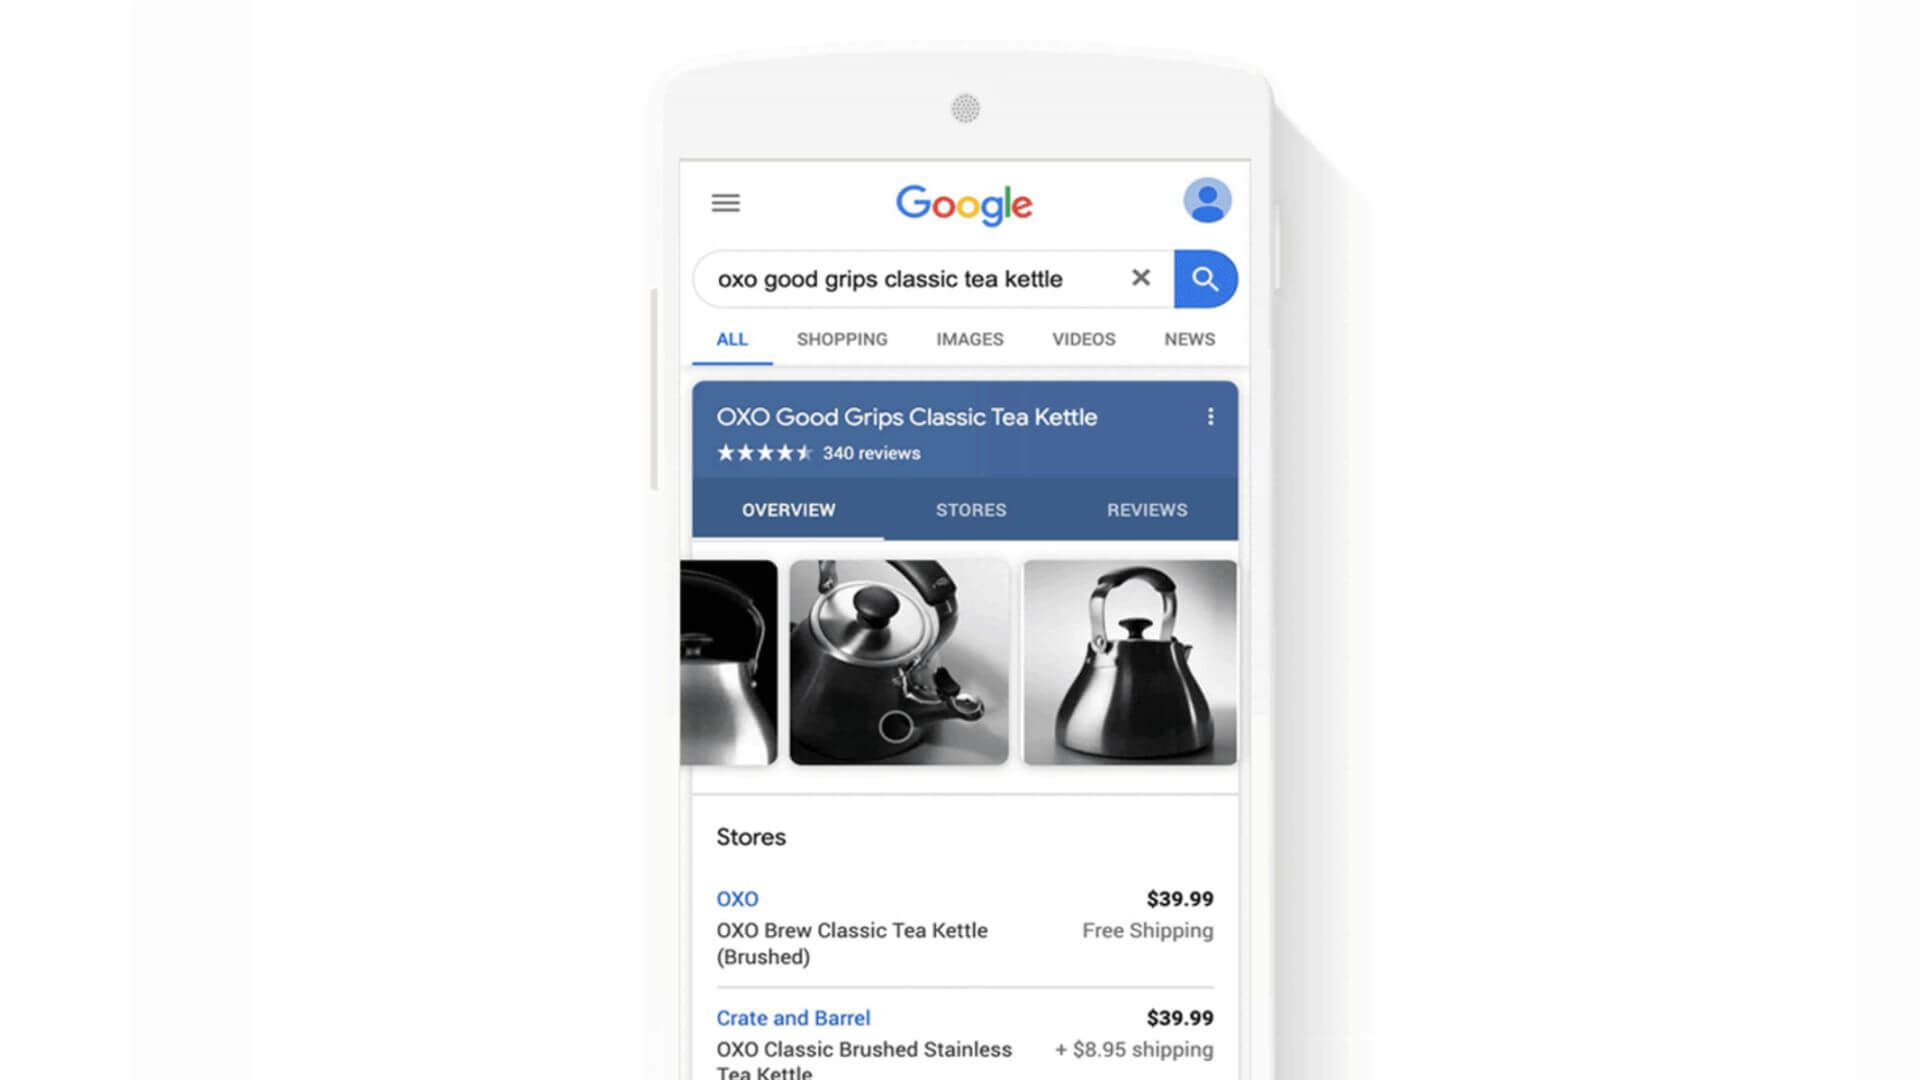Click the three-dot more options icon
Viewport: 1920px width, 1080px height.
(x=1211, y=414)
